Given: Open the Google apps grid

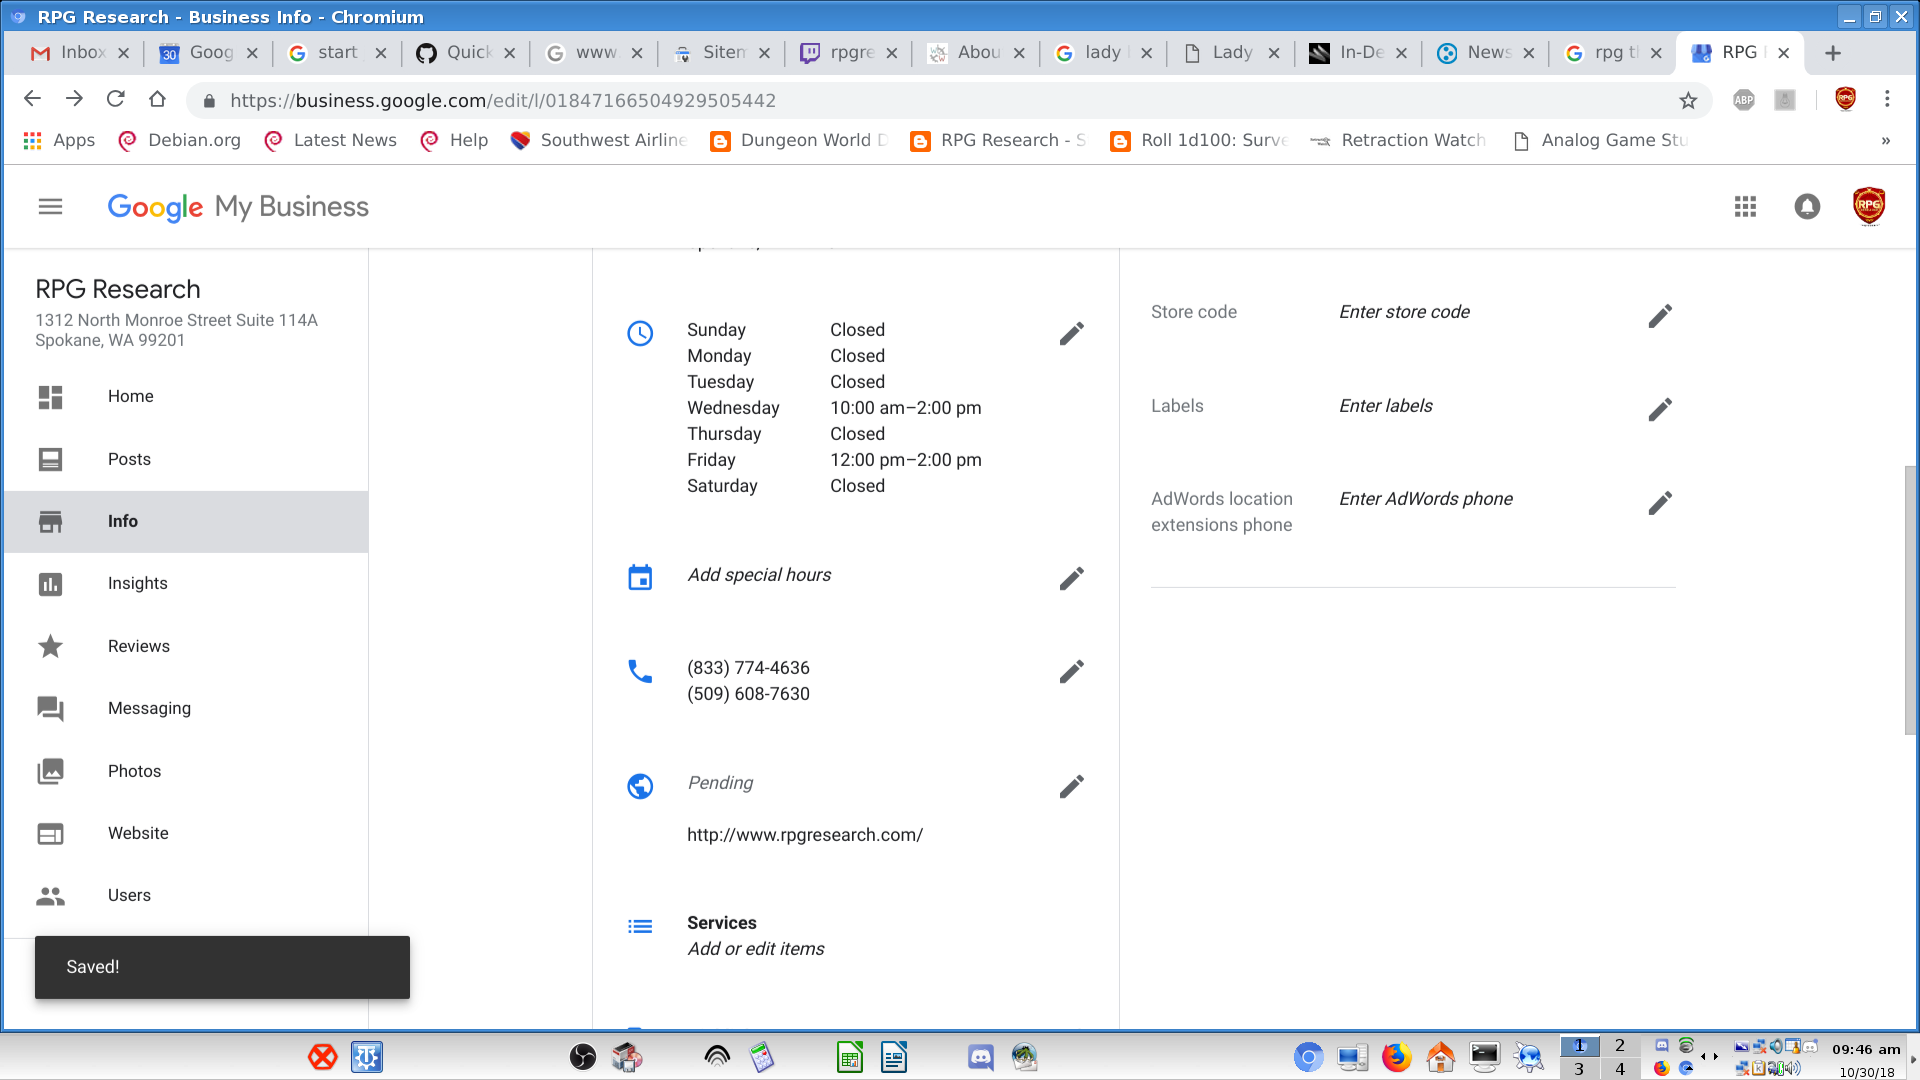Looking at the screenshot, I should coord(1745,207).
